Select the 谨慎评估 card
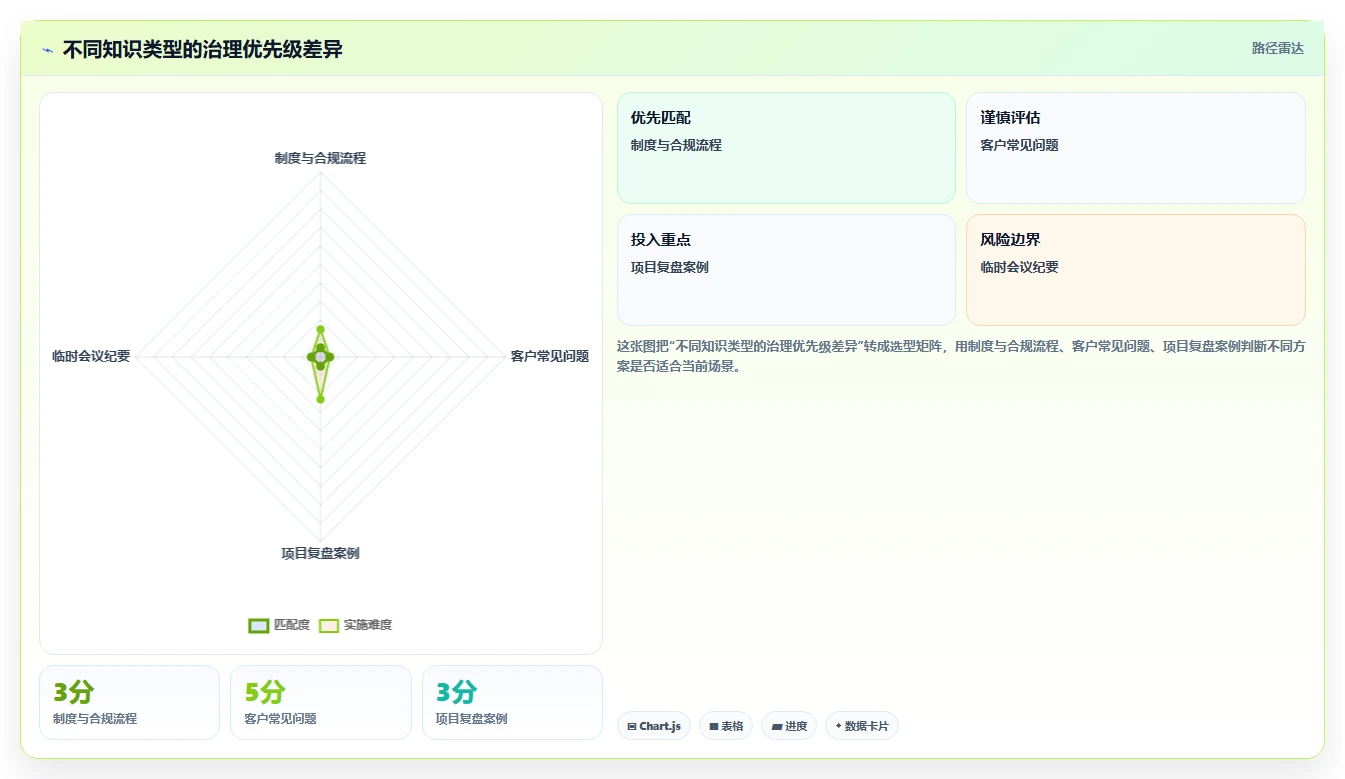Viewport: 1345px width, 779px height. tap(1136, 148)
